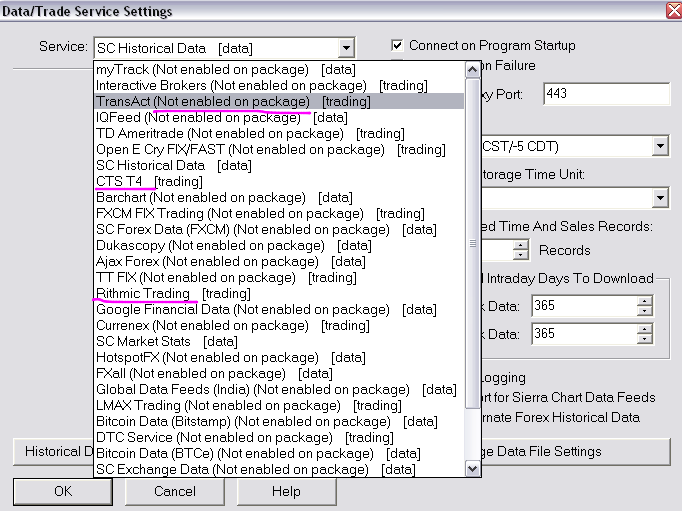Choose DTC Service trading entry
The image size is (682, 511).
(x=279, y=438)
